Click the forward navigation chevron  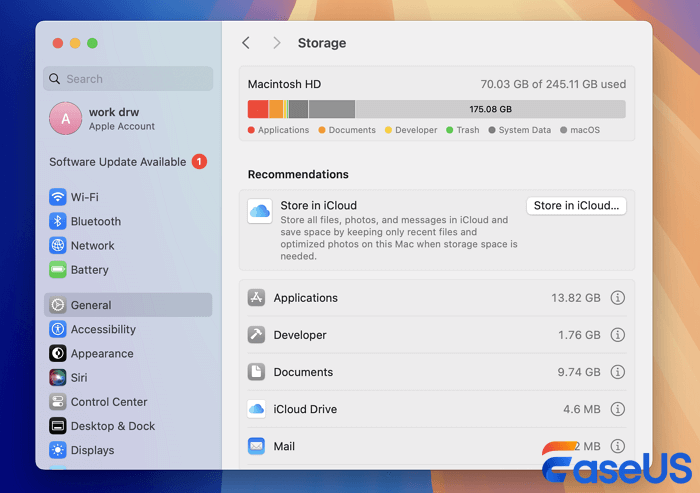(277, 43)
